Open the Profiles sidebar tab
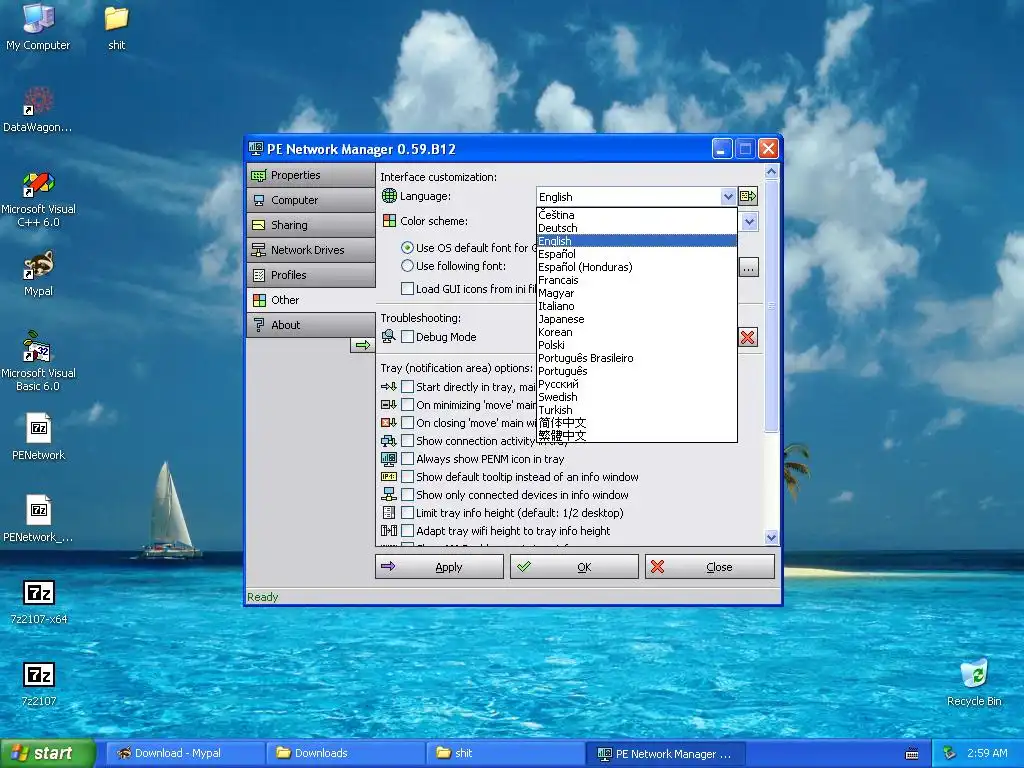 click(x=311, y=275)
